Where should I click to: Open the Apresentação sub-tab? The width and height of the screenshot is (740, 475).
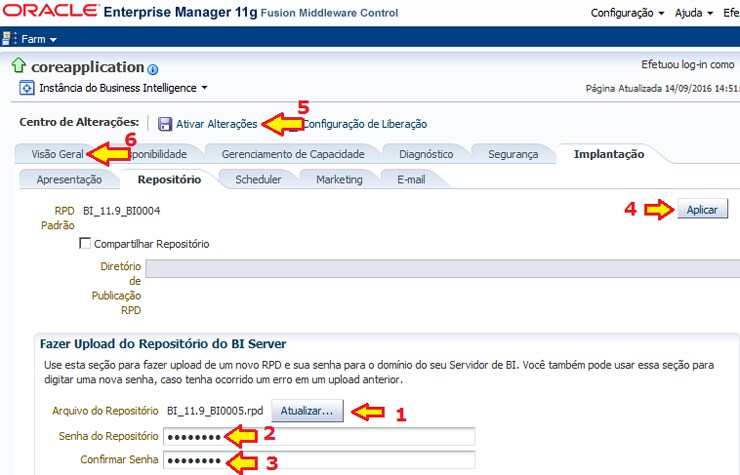(69, 179)
